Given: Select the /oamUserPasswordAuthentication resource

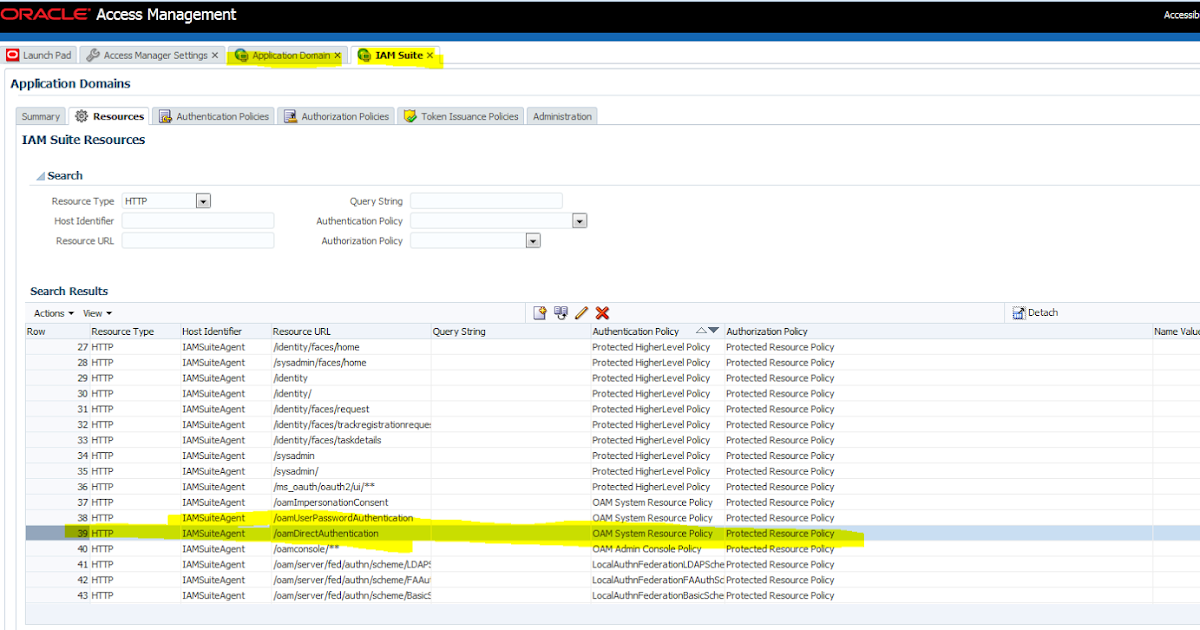Looking at the screenshot, I should click(343, 518).
